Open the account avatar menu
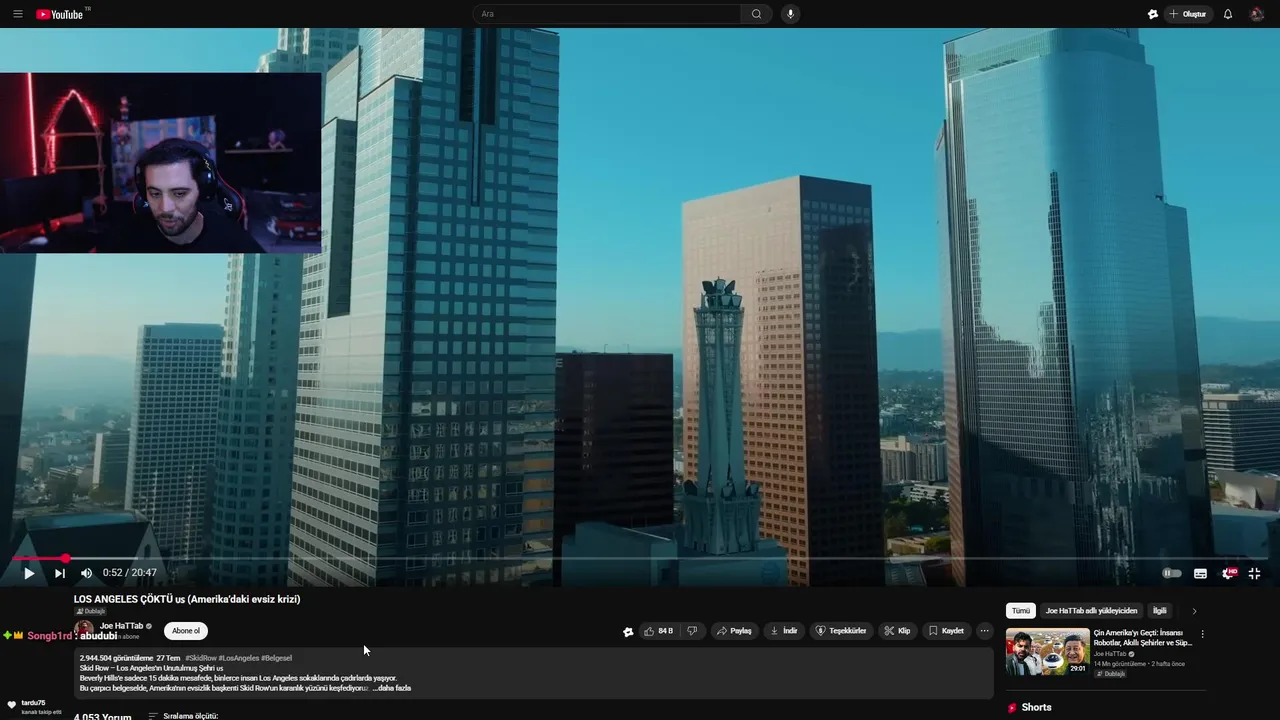The image size is (1280, 720). (x=1257, y=14)
